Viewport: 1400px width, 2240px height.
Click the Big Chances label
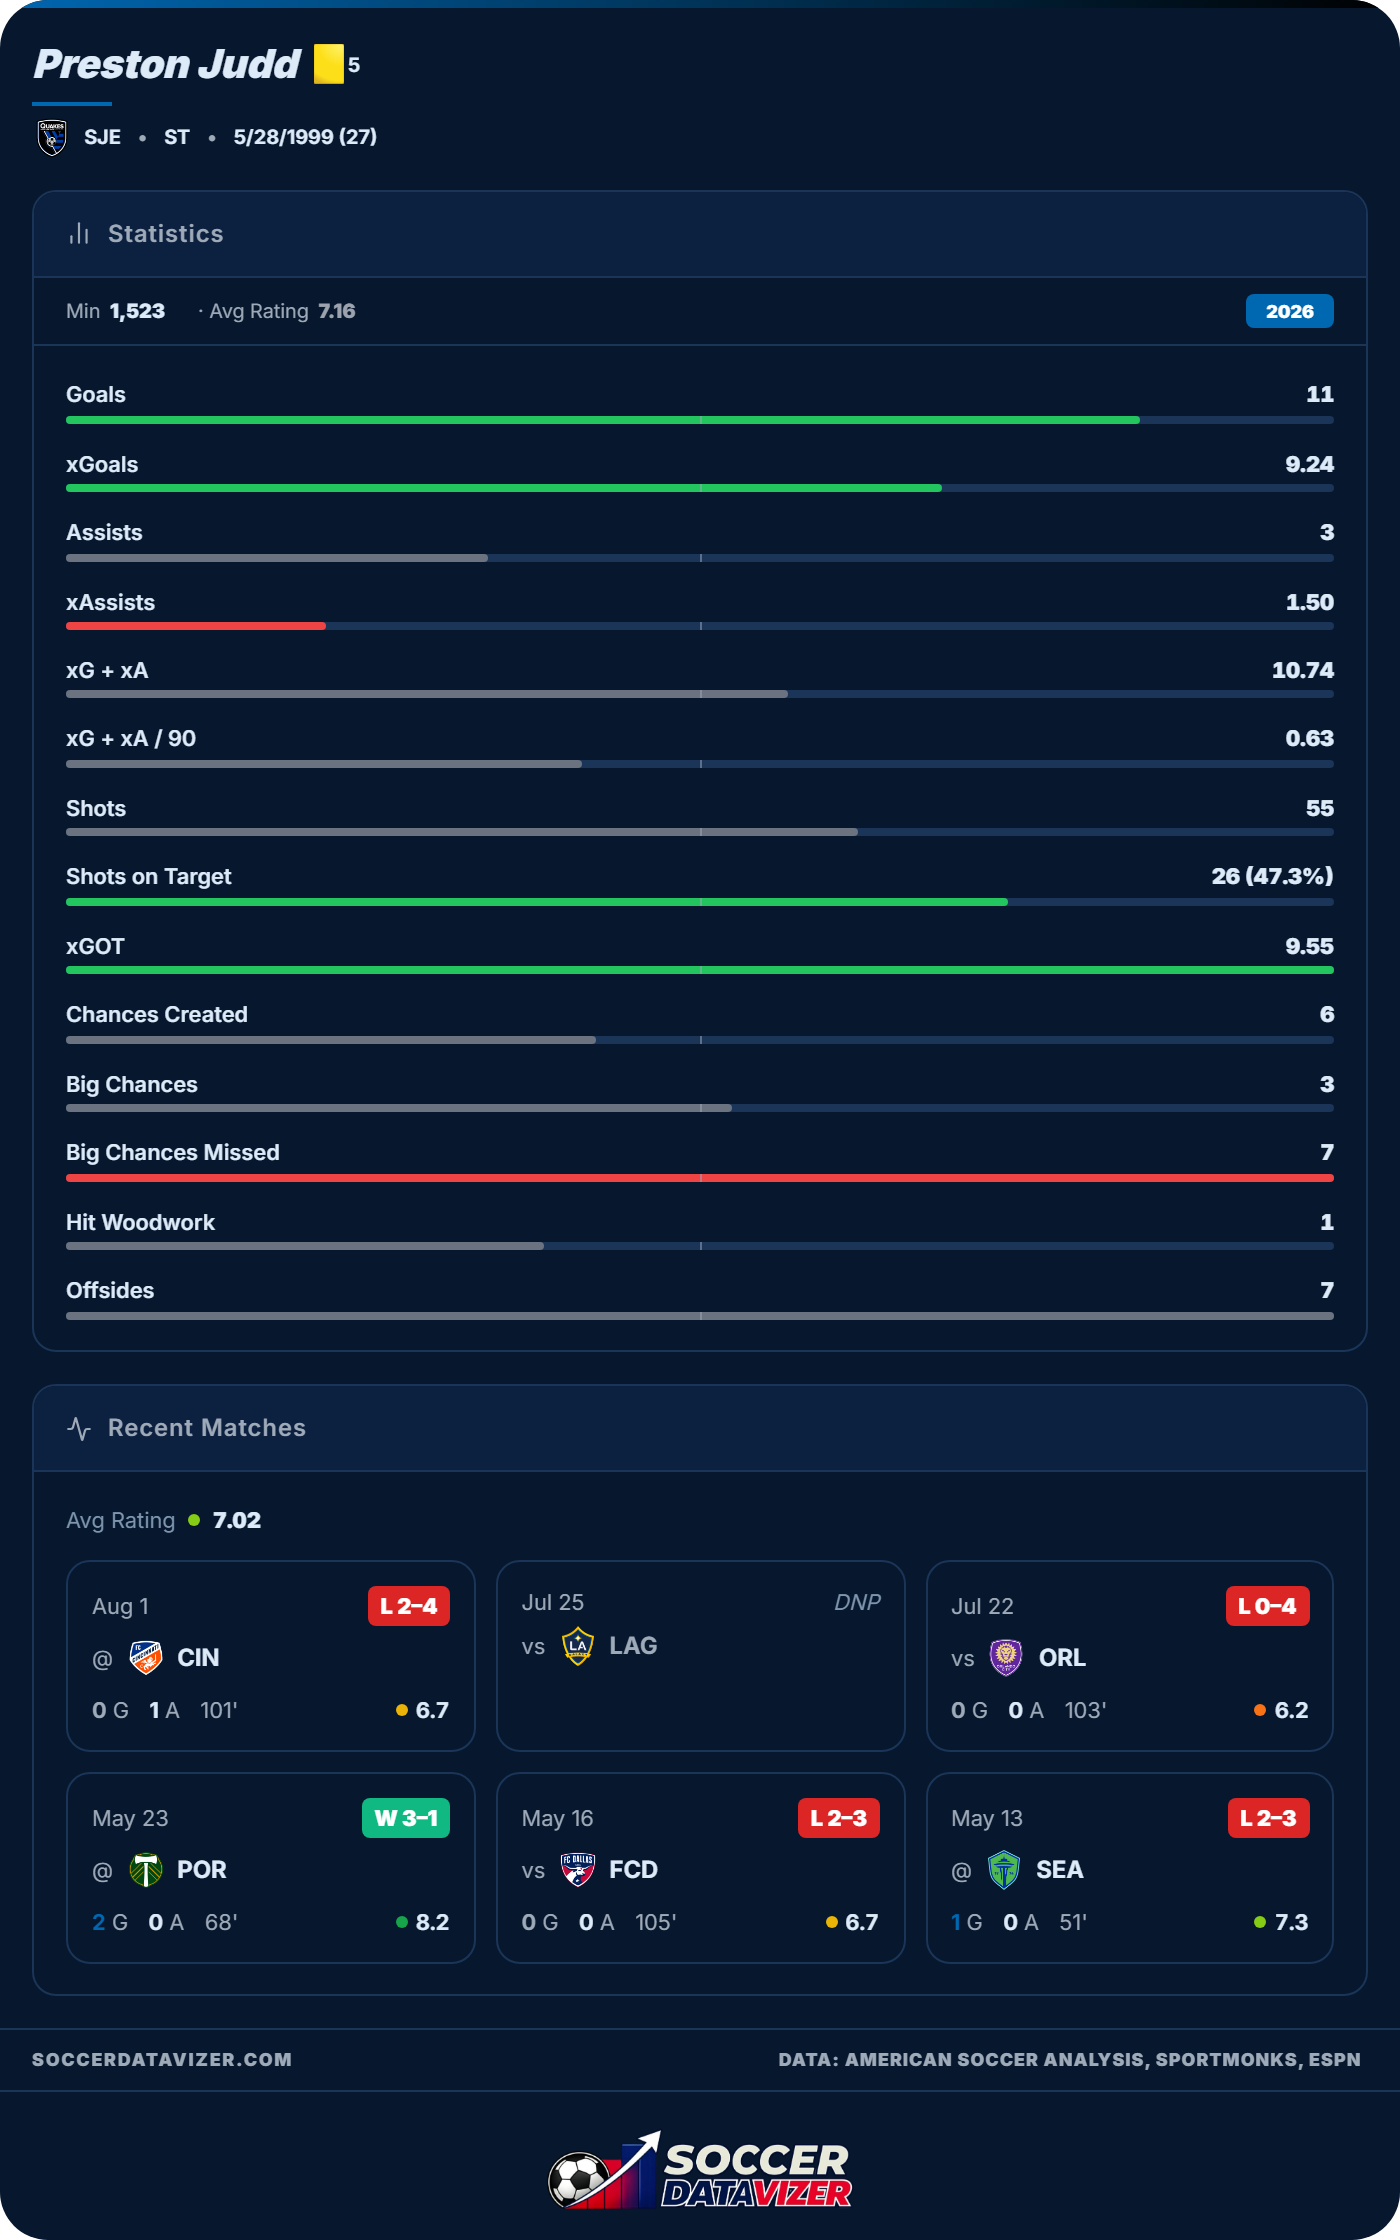(132, 1084)
